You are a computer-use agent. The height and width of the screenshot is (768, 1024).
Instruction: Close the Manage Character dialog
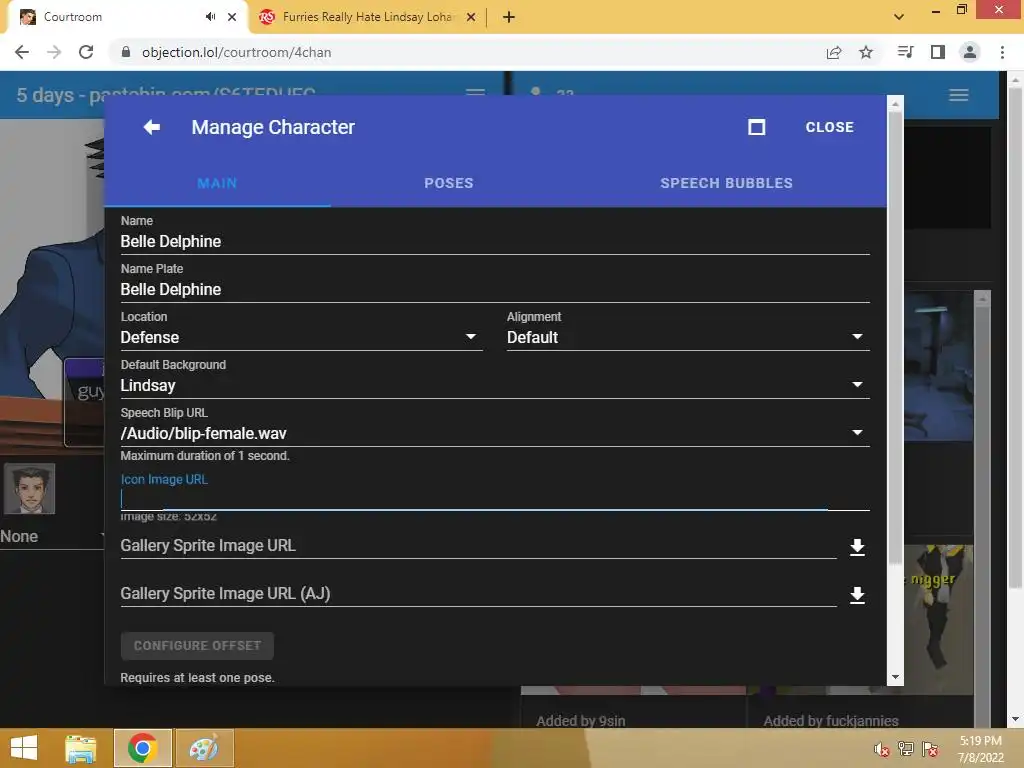(x=829, y=127)
